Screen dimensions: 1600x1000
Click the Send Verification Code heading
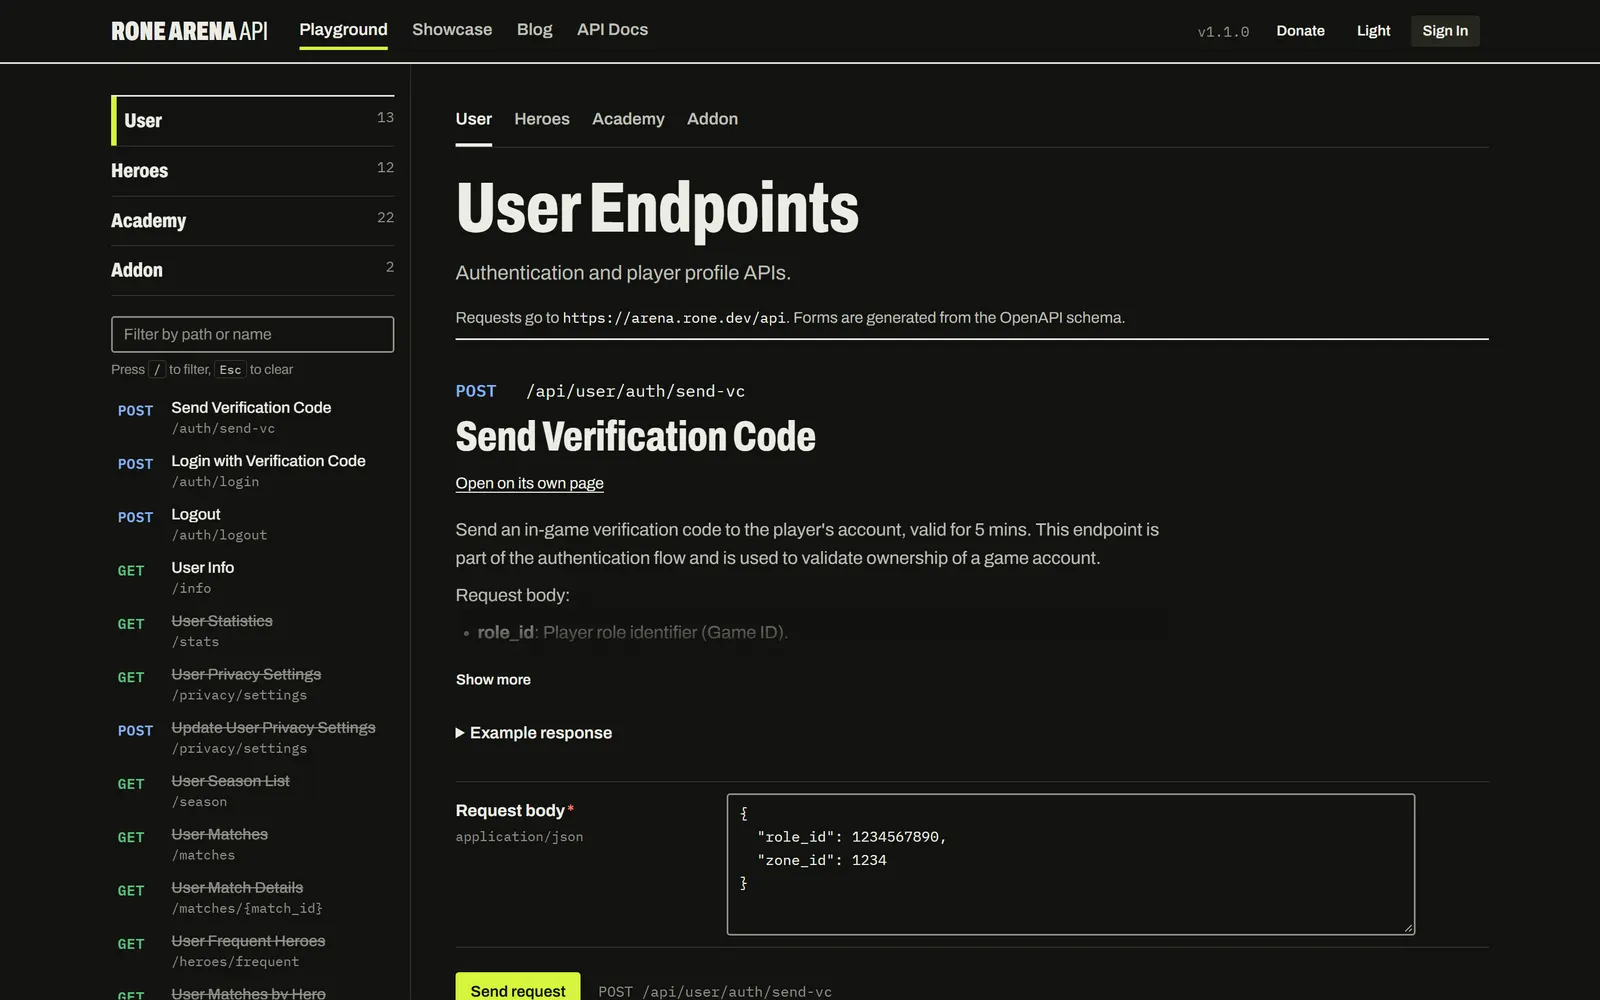pyautogui.click(x=635, y=437)
